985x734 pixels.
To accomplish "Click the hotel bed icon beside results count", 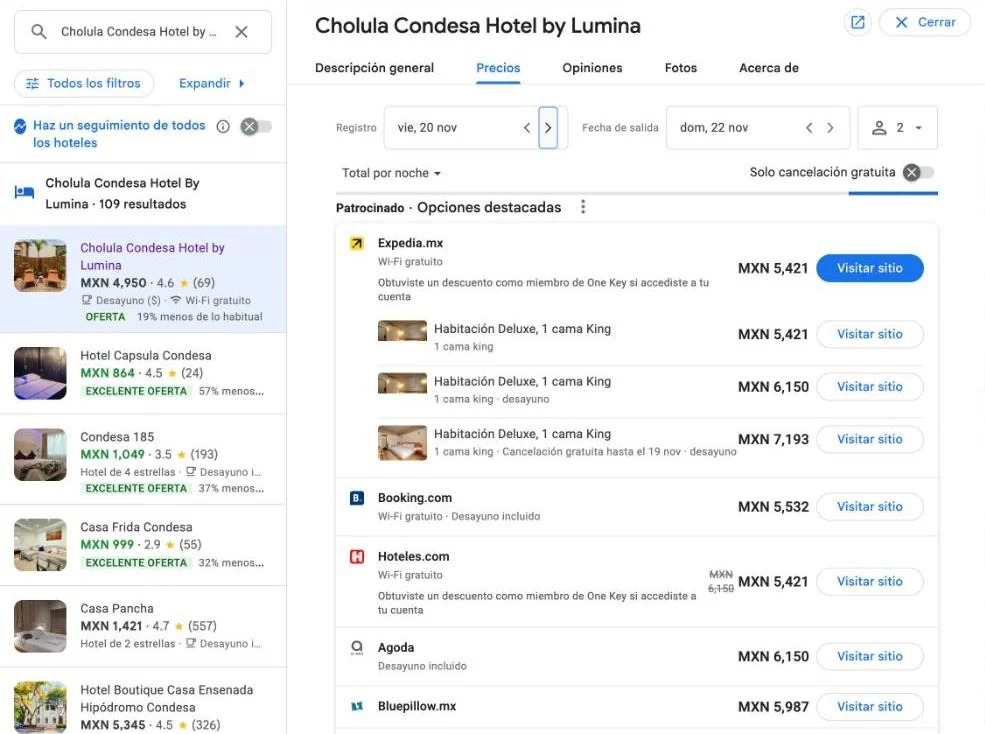I will (x=24, y=192).
